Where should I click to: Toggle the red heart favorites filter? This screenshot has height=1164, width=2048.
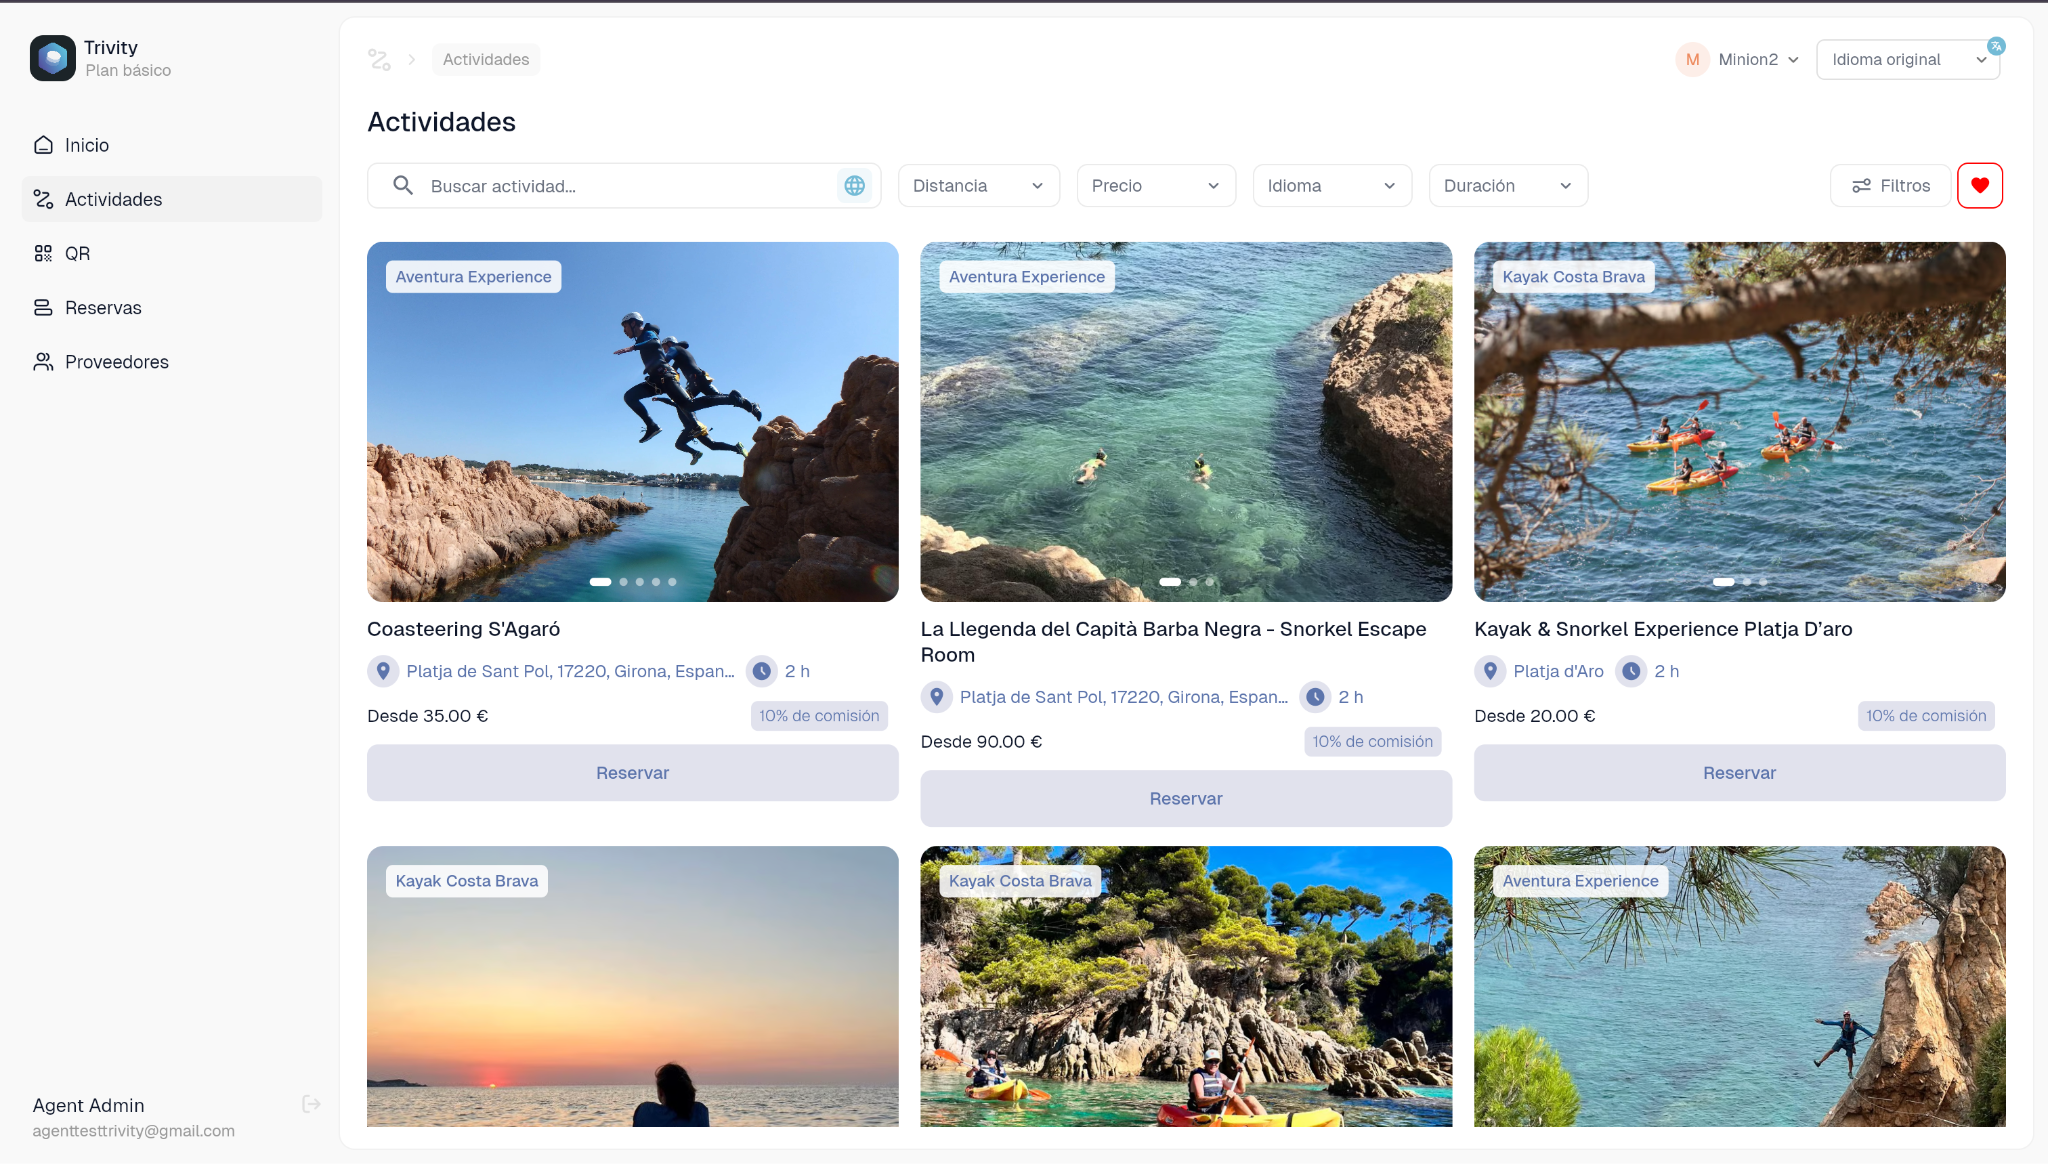point(1979,186)
